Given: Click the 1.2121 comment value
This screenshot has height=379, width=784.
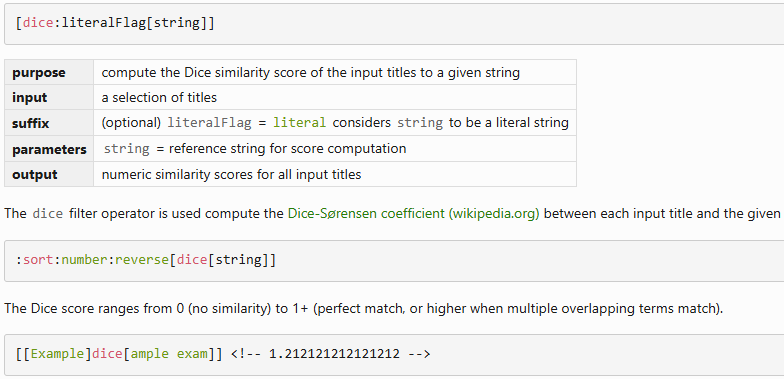Looking at the screenshot, I should coord(334,354).
